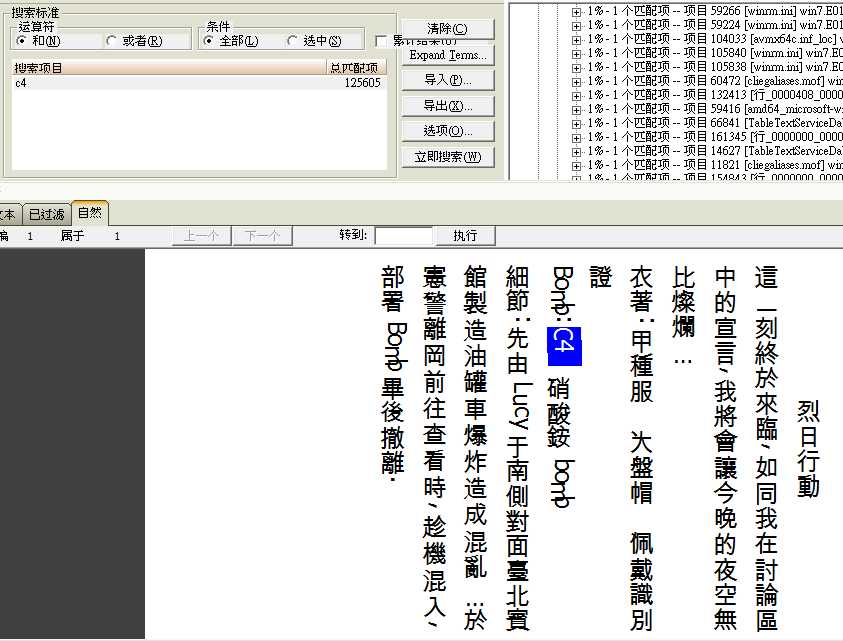This screenshot has width=843, height=641.
Task: Focus the 转到 input field
Action: pos(403,236)
